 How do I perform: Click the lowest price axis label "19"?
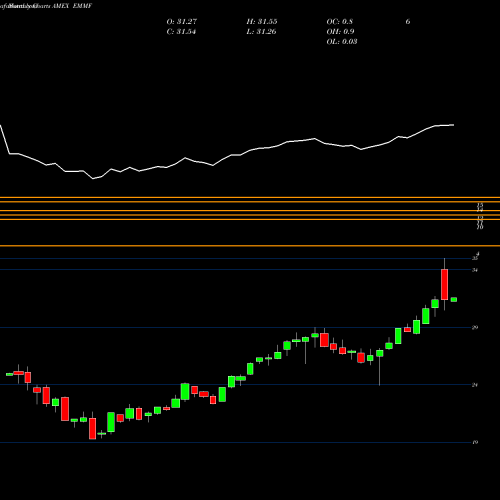[x=475, y=442]
